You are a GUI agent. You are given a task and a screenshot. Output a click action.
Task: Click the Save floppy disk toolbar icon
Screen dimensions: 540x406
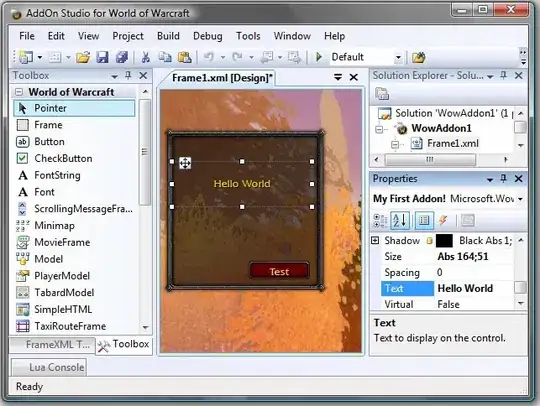coord(102,57)
